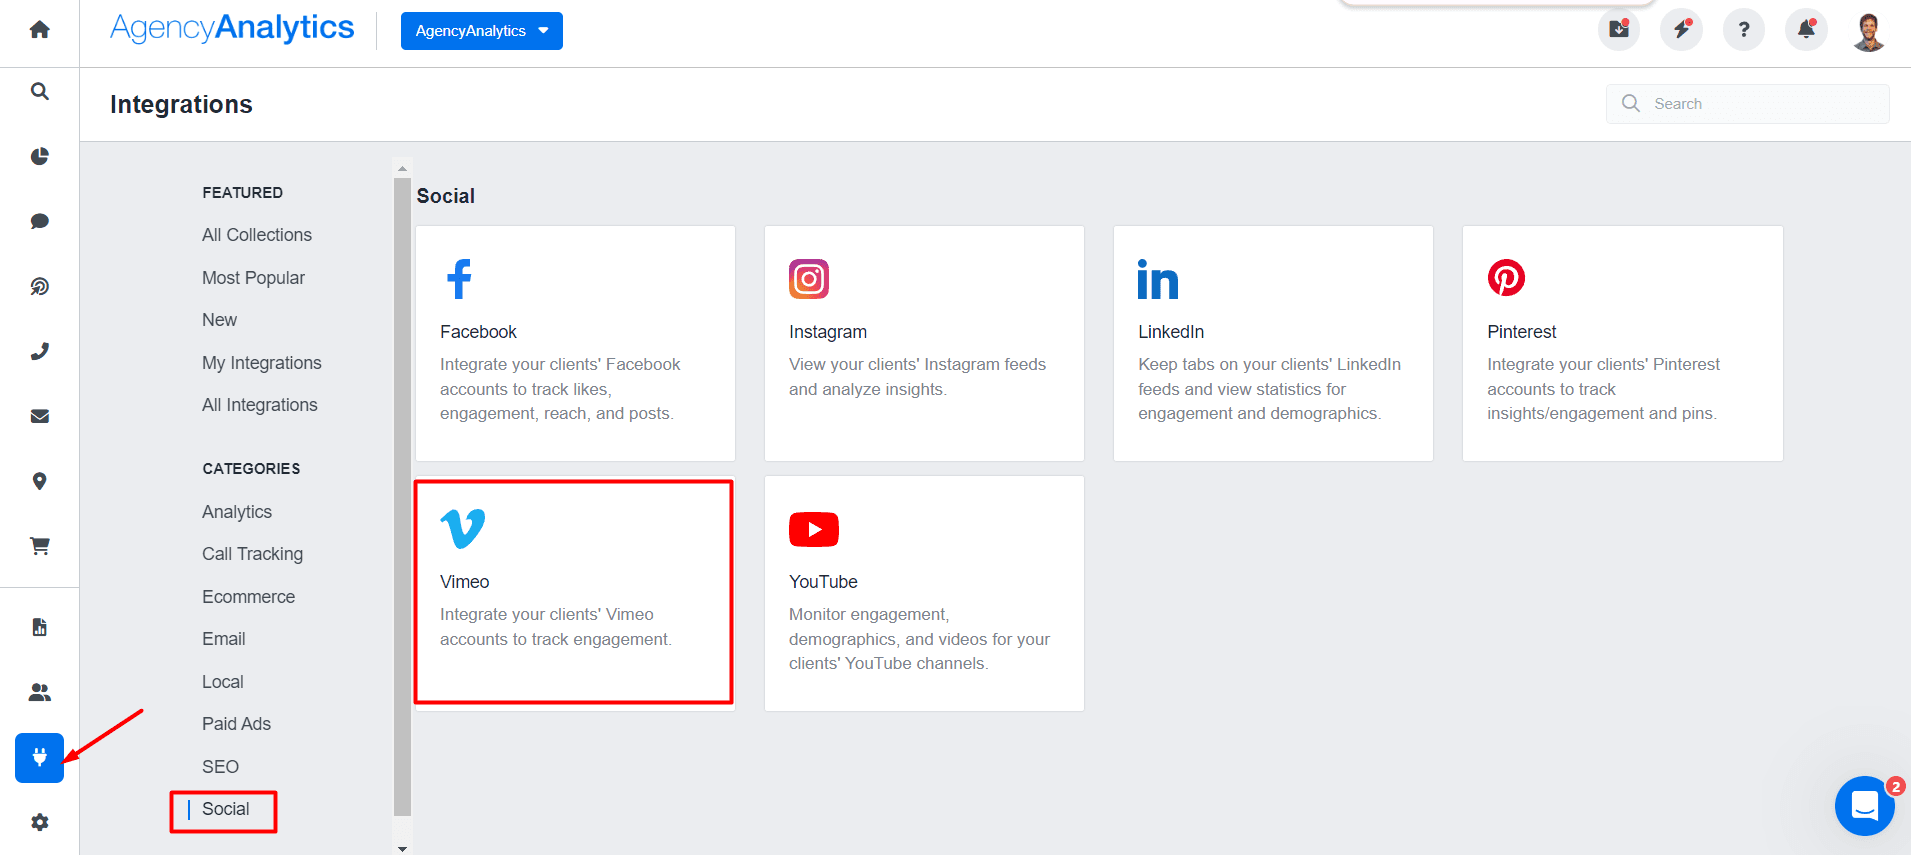Image resolution: width=1911 pixels, height=855 pixels.
Task: Click the scrollbar down arrow
Action: 402,848
